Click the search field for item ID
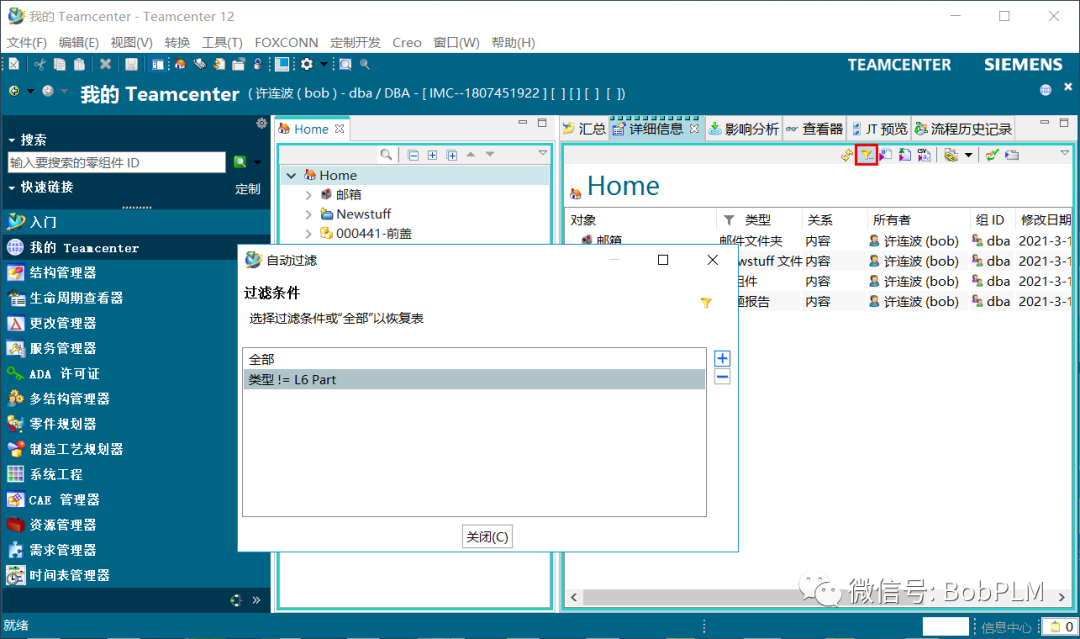Screen dimensions: 1080x639 116,163
